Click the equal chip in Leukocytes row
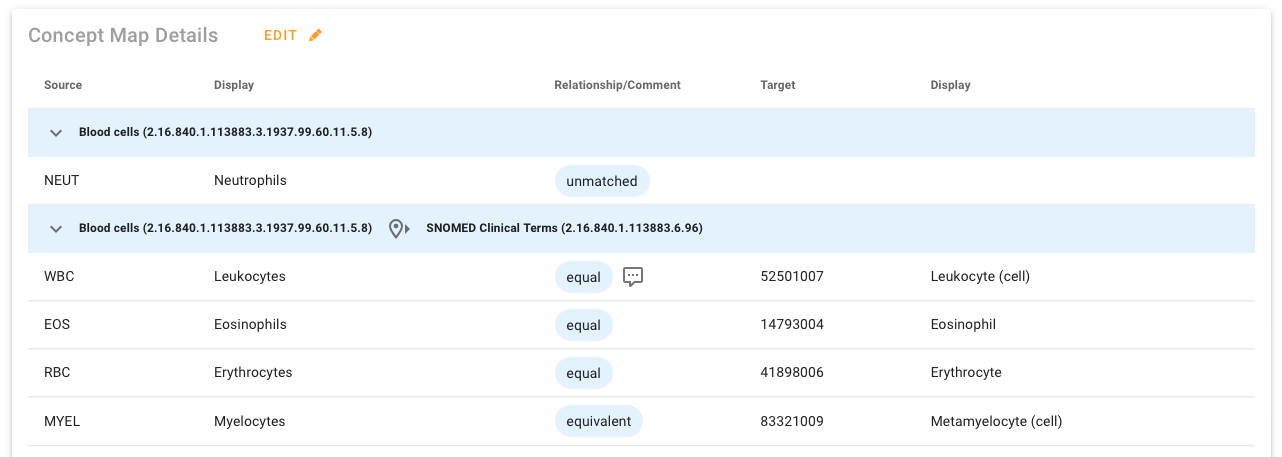 583,277
